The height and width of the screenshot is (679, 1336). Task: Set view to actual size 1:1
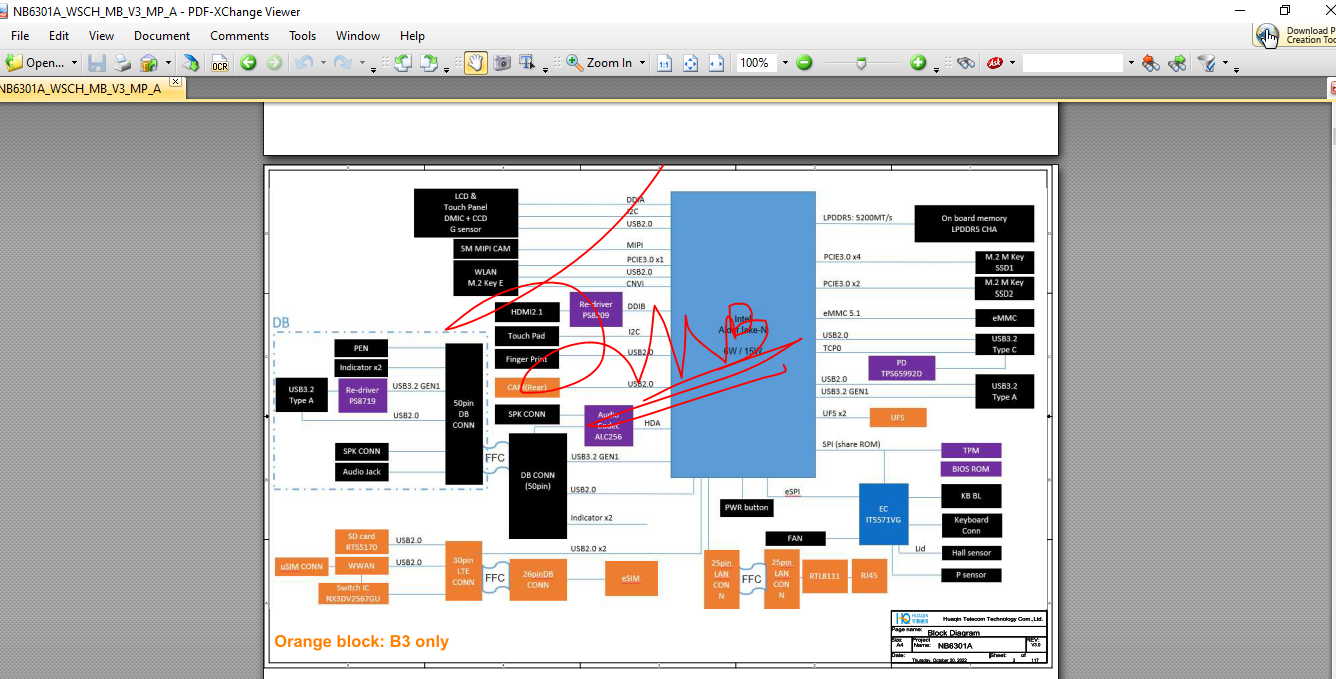click(x=664, y=62)
